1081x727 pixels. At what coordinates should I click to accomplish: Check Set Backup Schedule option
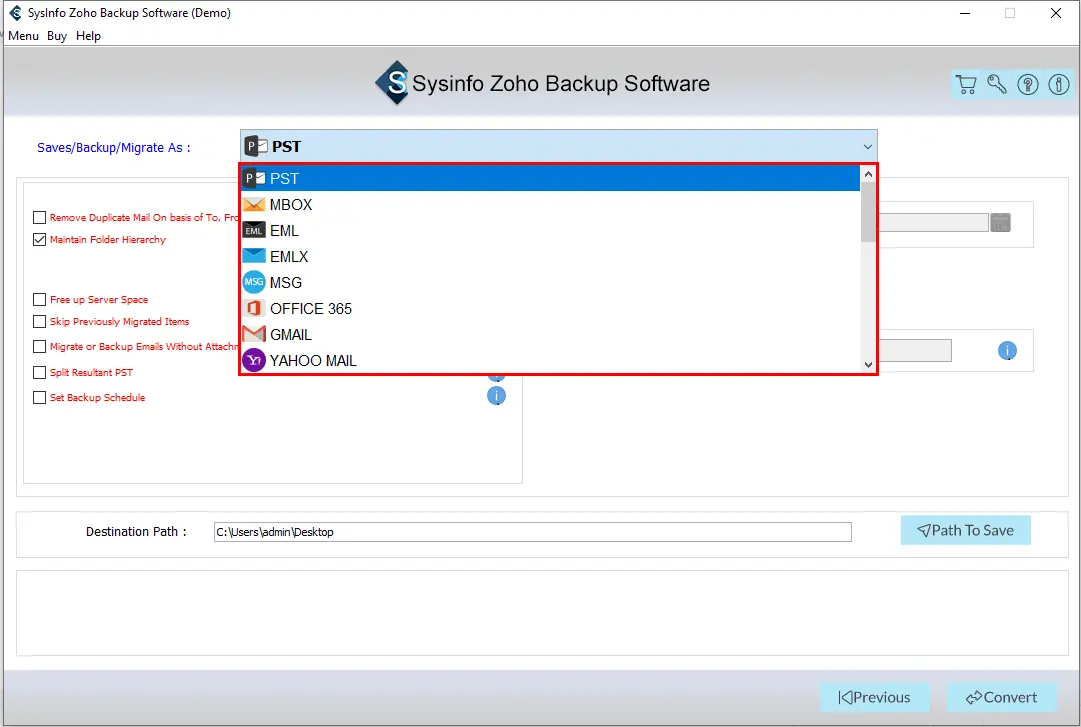[x=39, y=398]
